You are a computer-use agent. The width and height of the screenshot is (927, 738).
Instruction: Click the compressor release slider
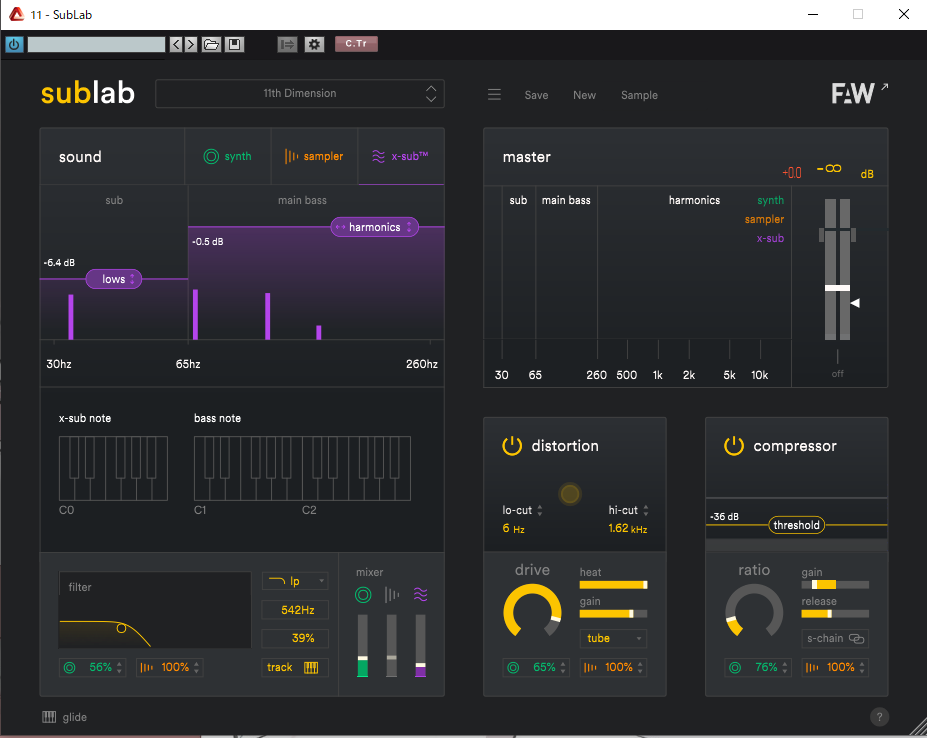tap(835, 614)
